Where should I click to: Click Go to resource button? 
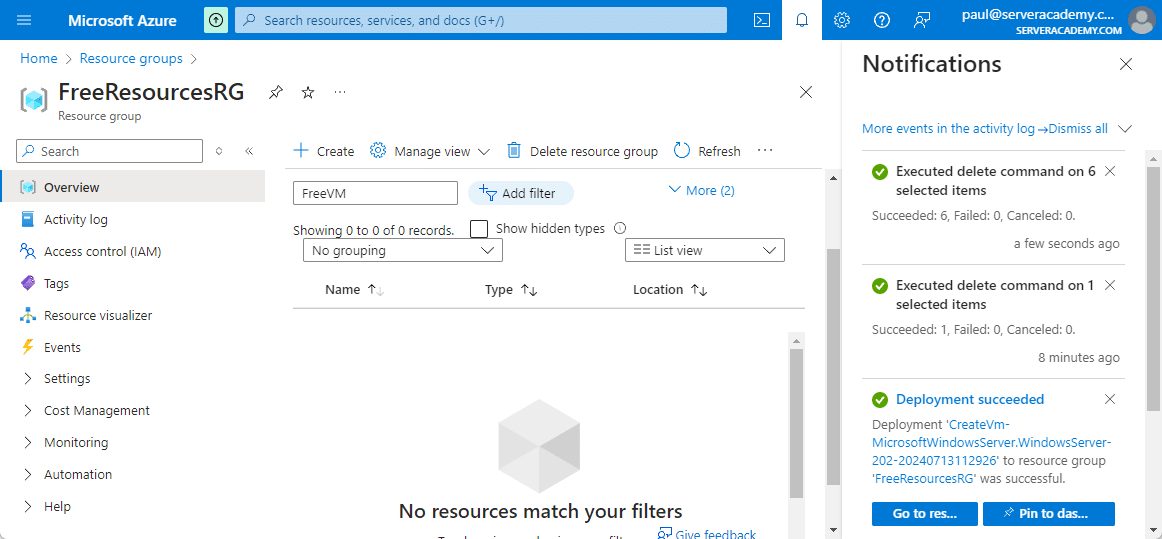click(924, 513)
